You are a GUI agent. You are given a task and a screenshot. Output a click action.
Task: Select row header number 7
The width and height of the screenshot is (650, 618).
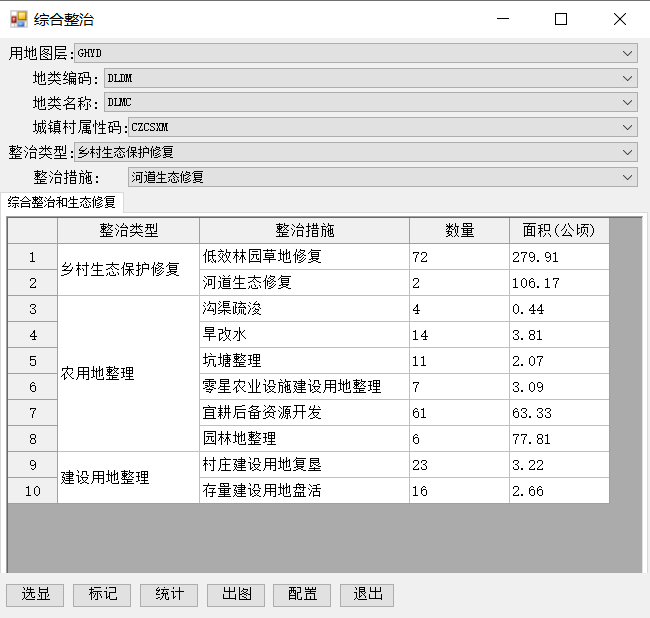coord(32,413)
